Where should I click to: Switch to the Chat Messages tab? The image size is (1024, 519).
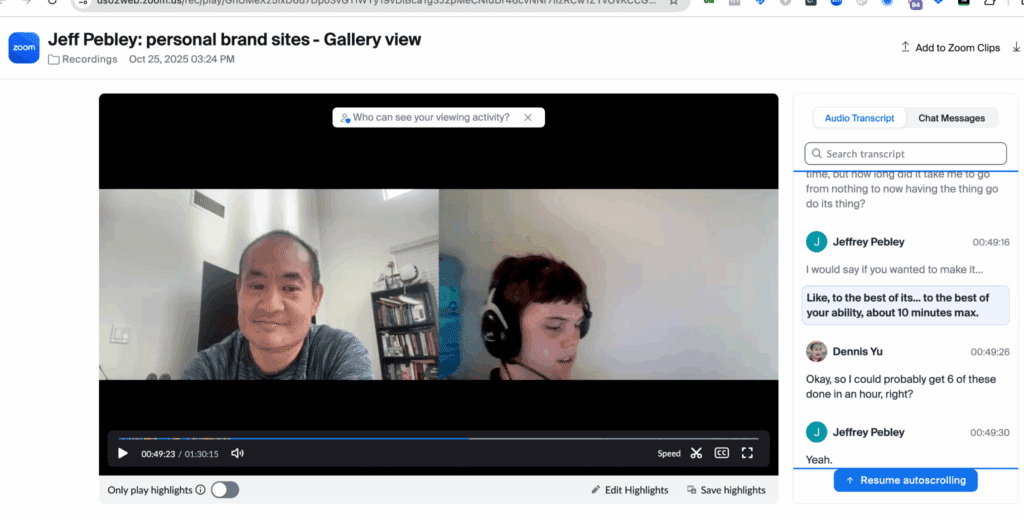pyautogui.click(x=952, y=118)
